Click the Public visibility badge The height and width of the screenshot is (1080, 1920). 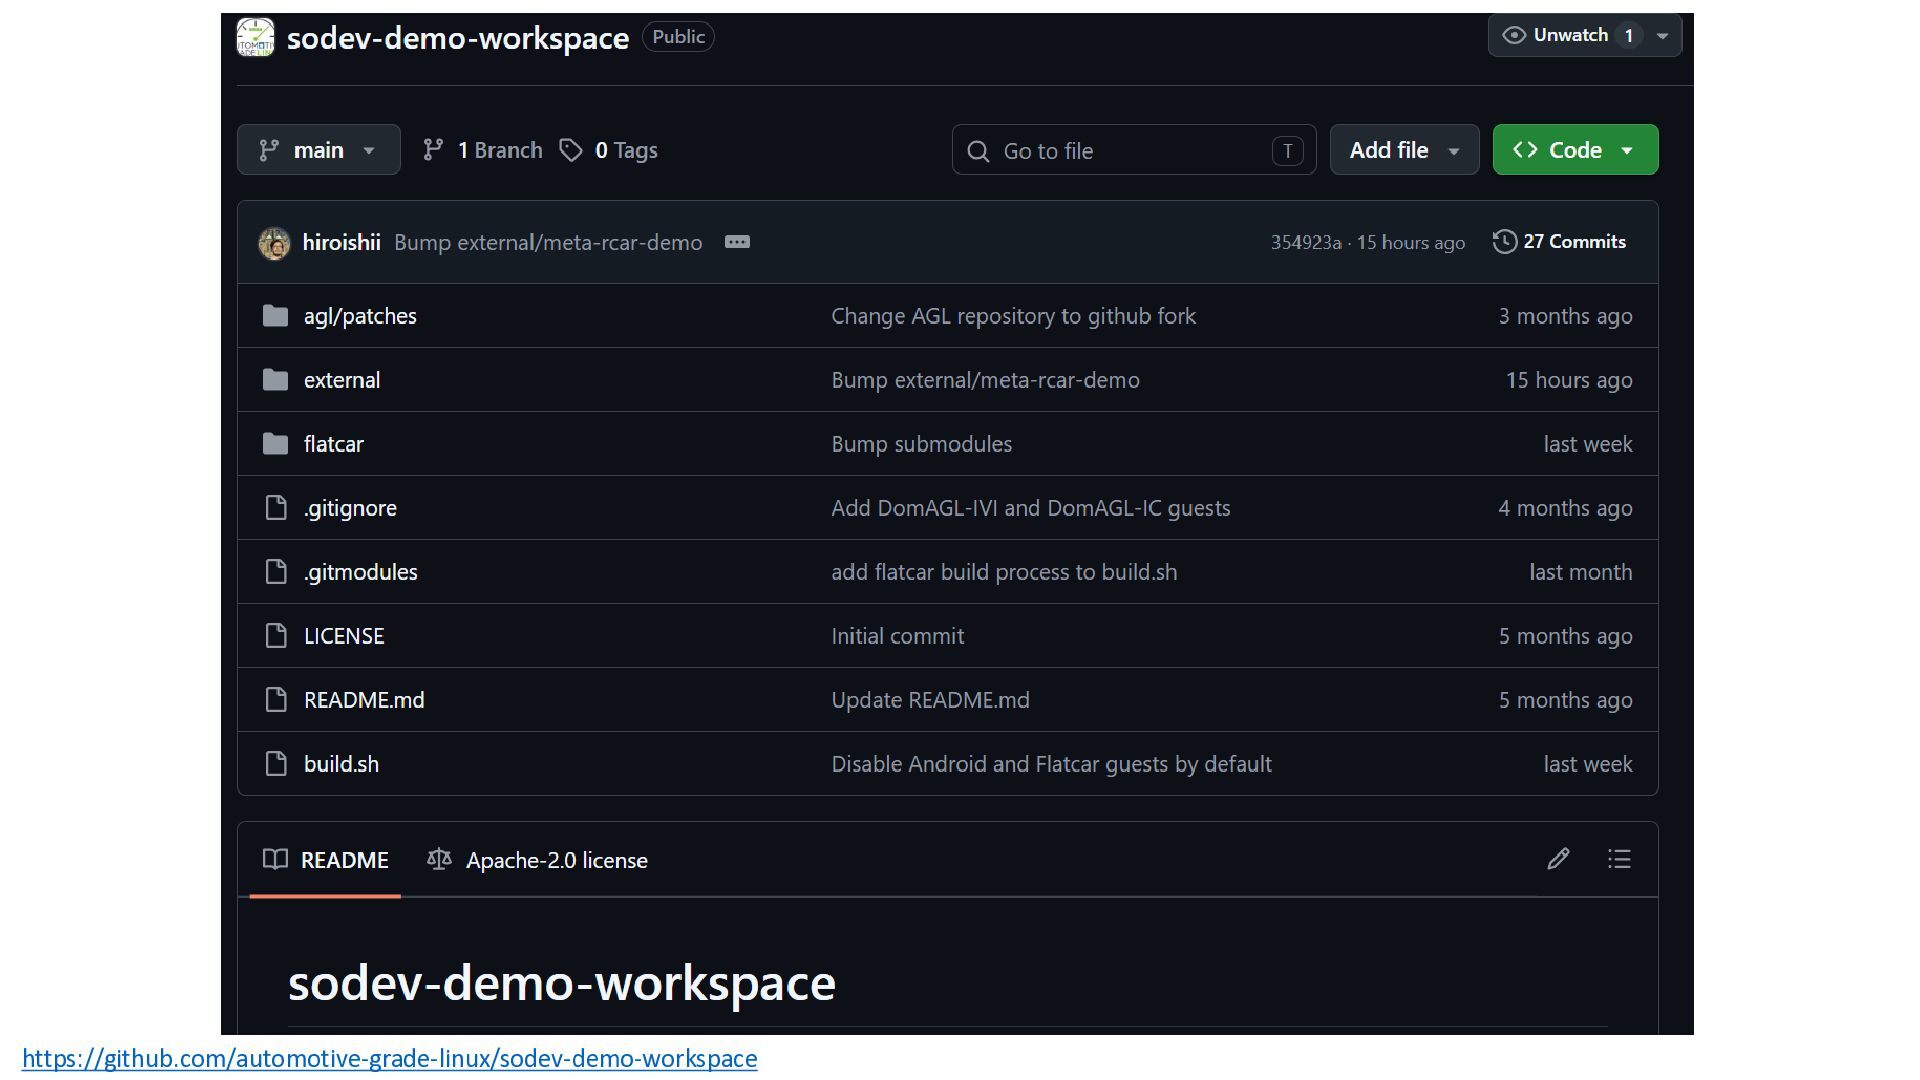(x=678, y=37)
